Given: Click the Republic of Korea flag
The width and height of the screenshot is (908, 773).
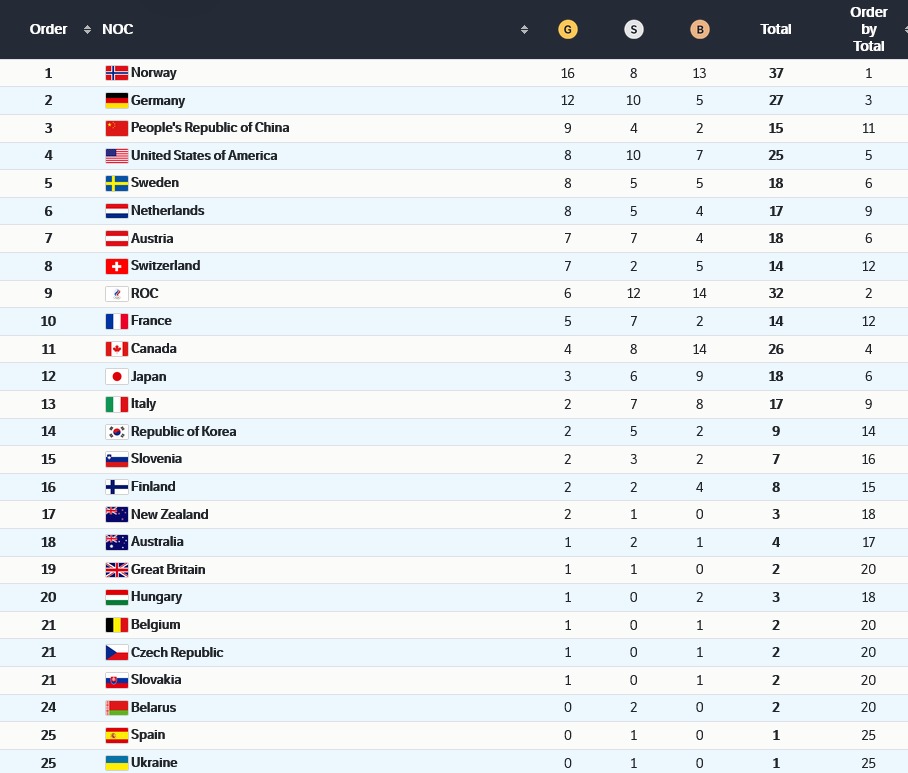Looking at the screenshot, I should 116,432.
